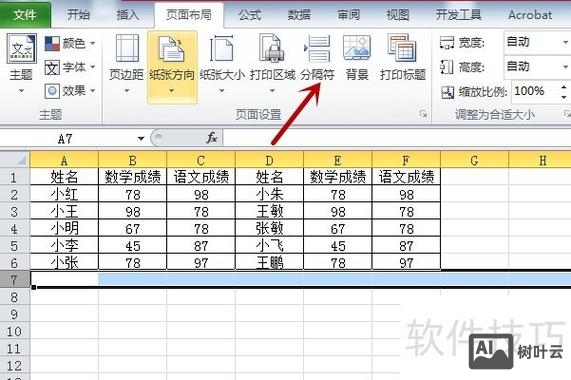Click the 背景 background icon

click(x=357, y=48)
